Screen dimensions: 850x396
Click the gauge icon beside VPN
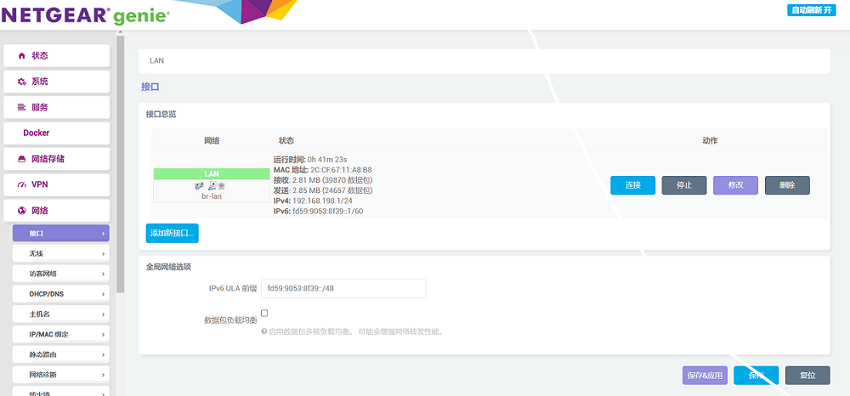click(22, 185)
